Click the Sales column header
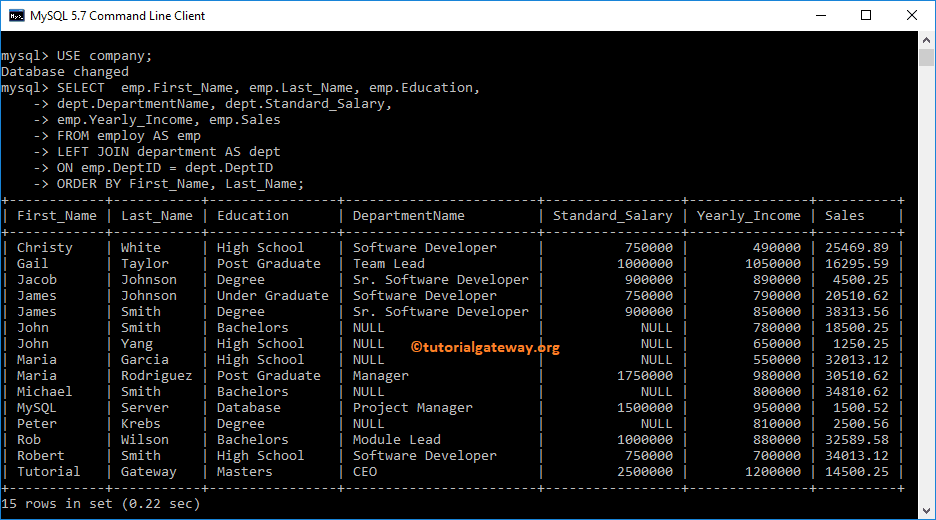The height and width of the screenshot is (520, 936). 845,216
